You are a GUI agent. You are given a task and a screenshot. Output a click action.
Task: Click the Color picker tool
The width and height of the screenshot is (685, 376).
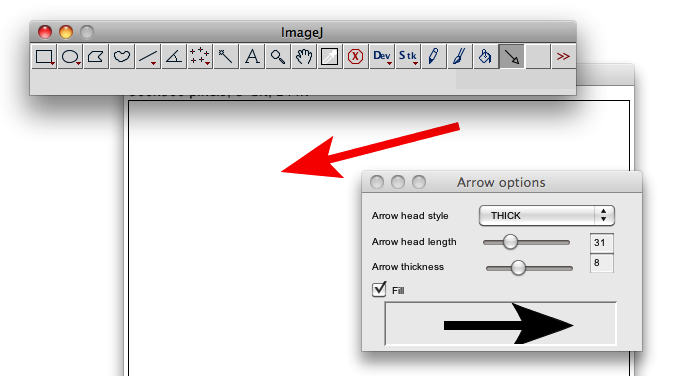(329, 56)
